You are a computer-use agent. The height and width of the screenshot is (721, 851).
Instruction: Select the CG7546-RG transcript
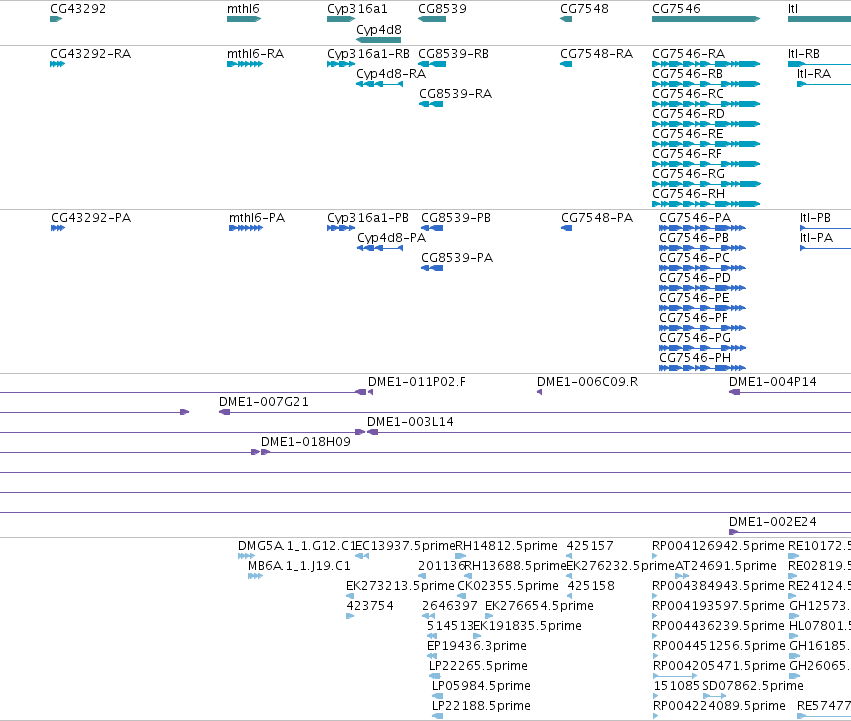(706, 184)
